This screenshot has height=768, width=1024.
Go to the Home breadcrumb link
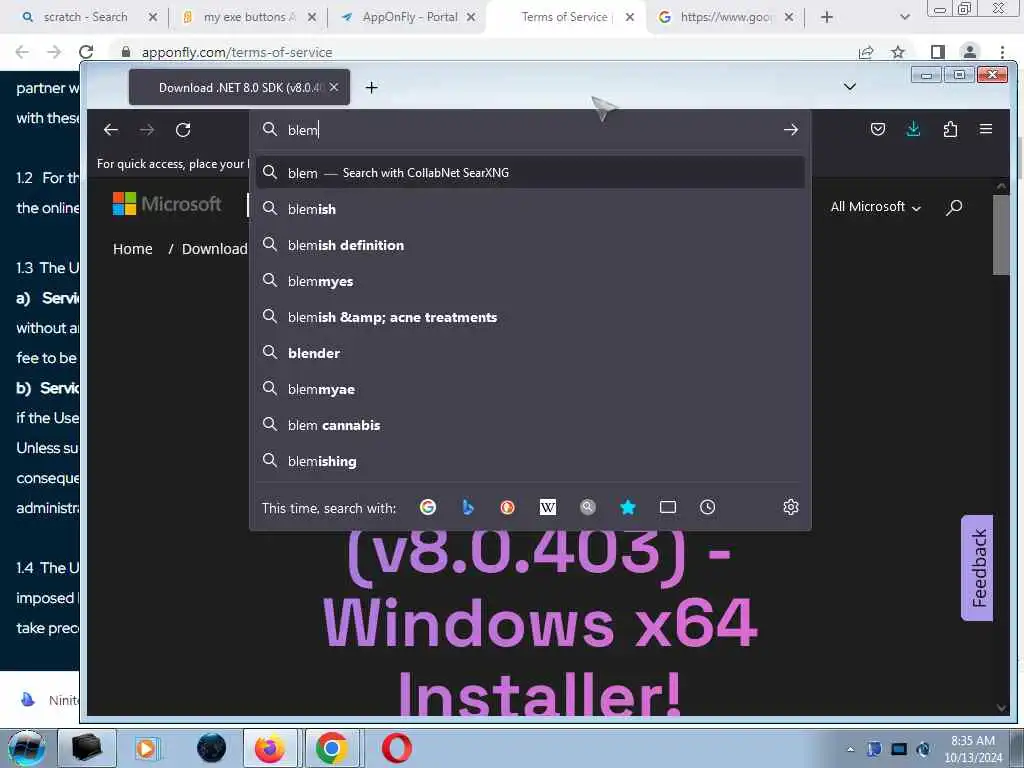click(133, 249)
